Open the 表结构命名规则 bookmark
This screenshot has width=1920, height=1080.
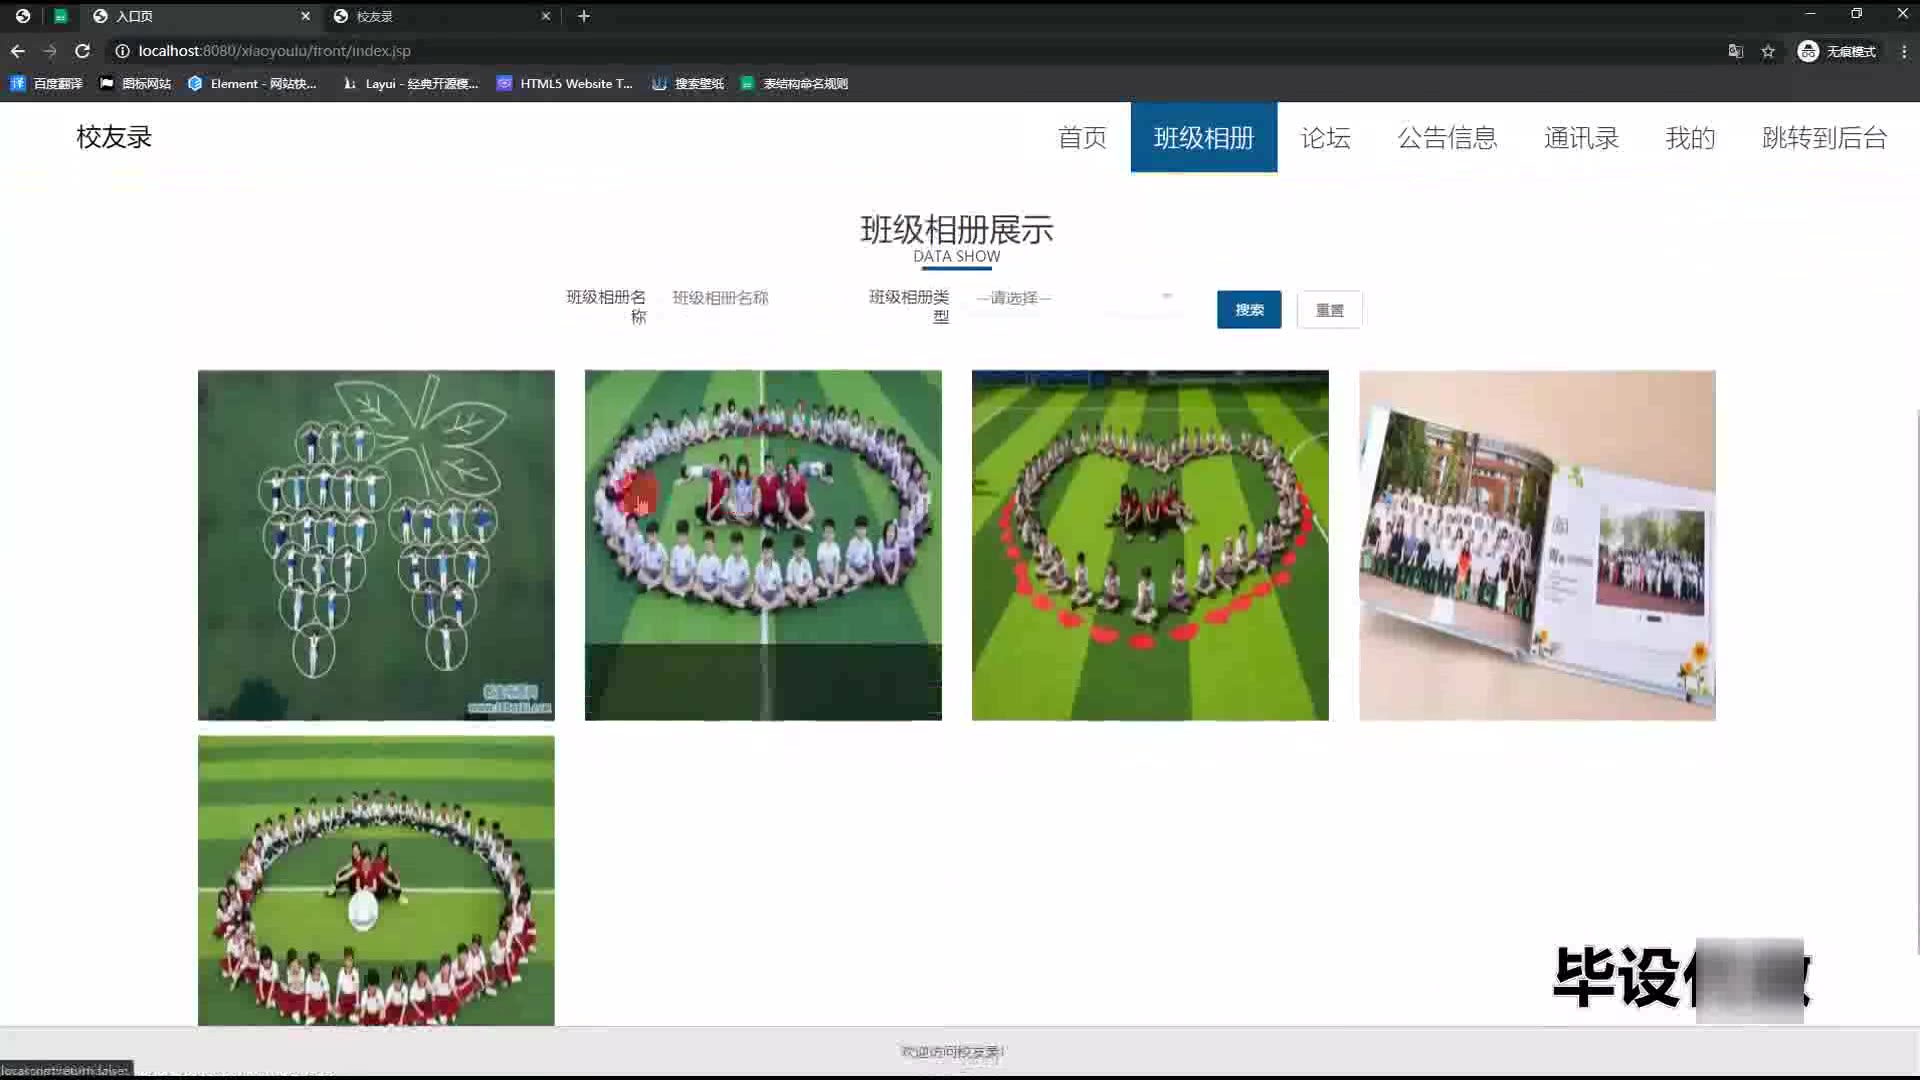[795, 84]
